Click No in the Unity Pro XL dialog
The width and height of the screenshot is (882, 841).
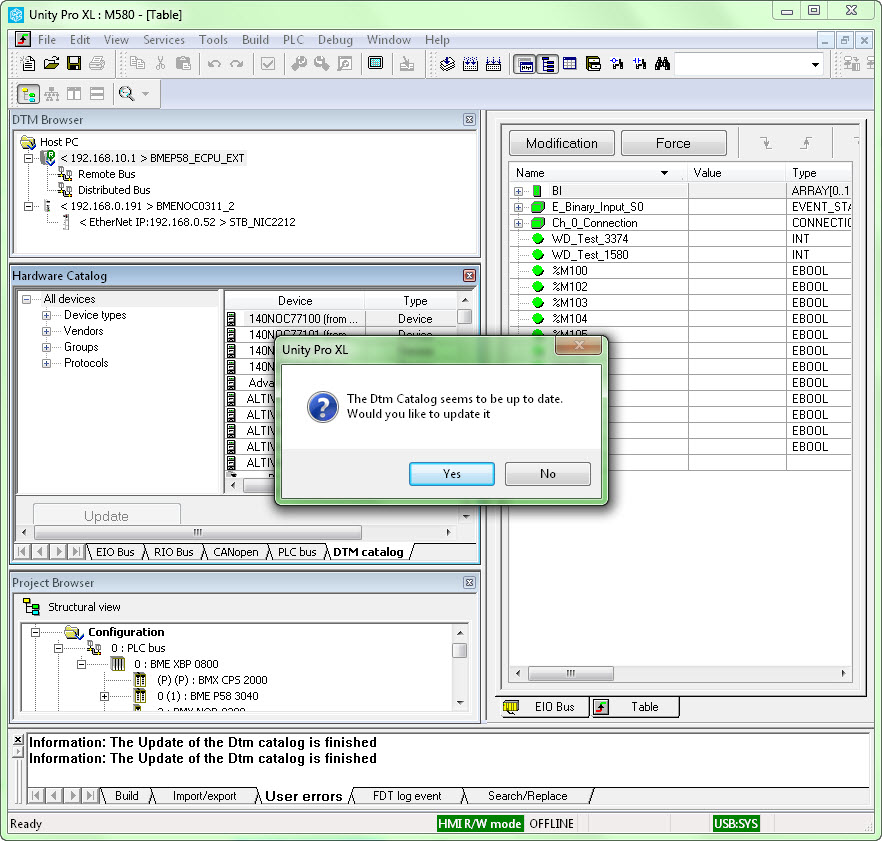[x=548, y=474]
